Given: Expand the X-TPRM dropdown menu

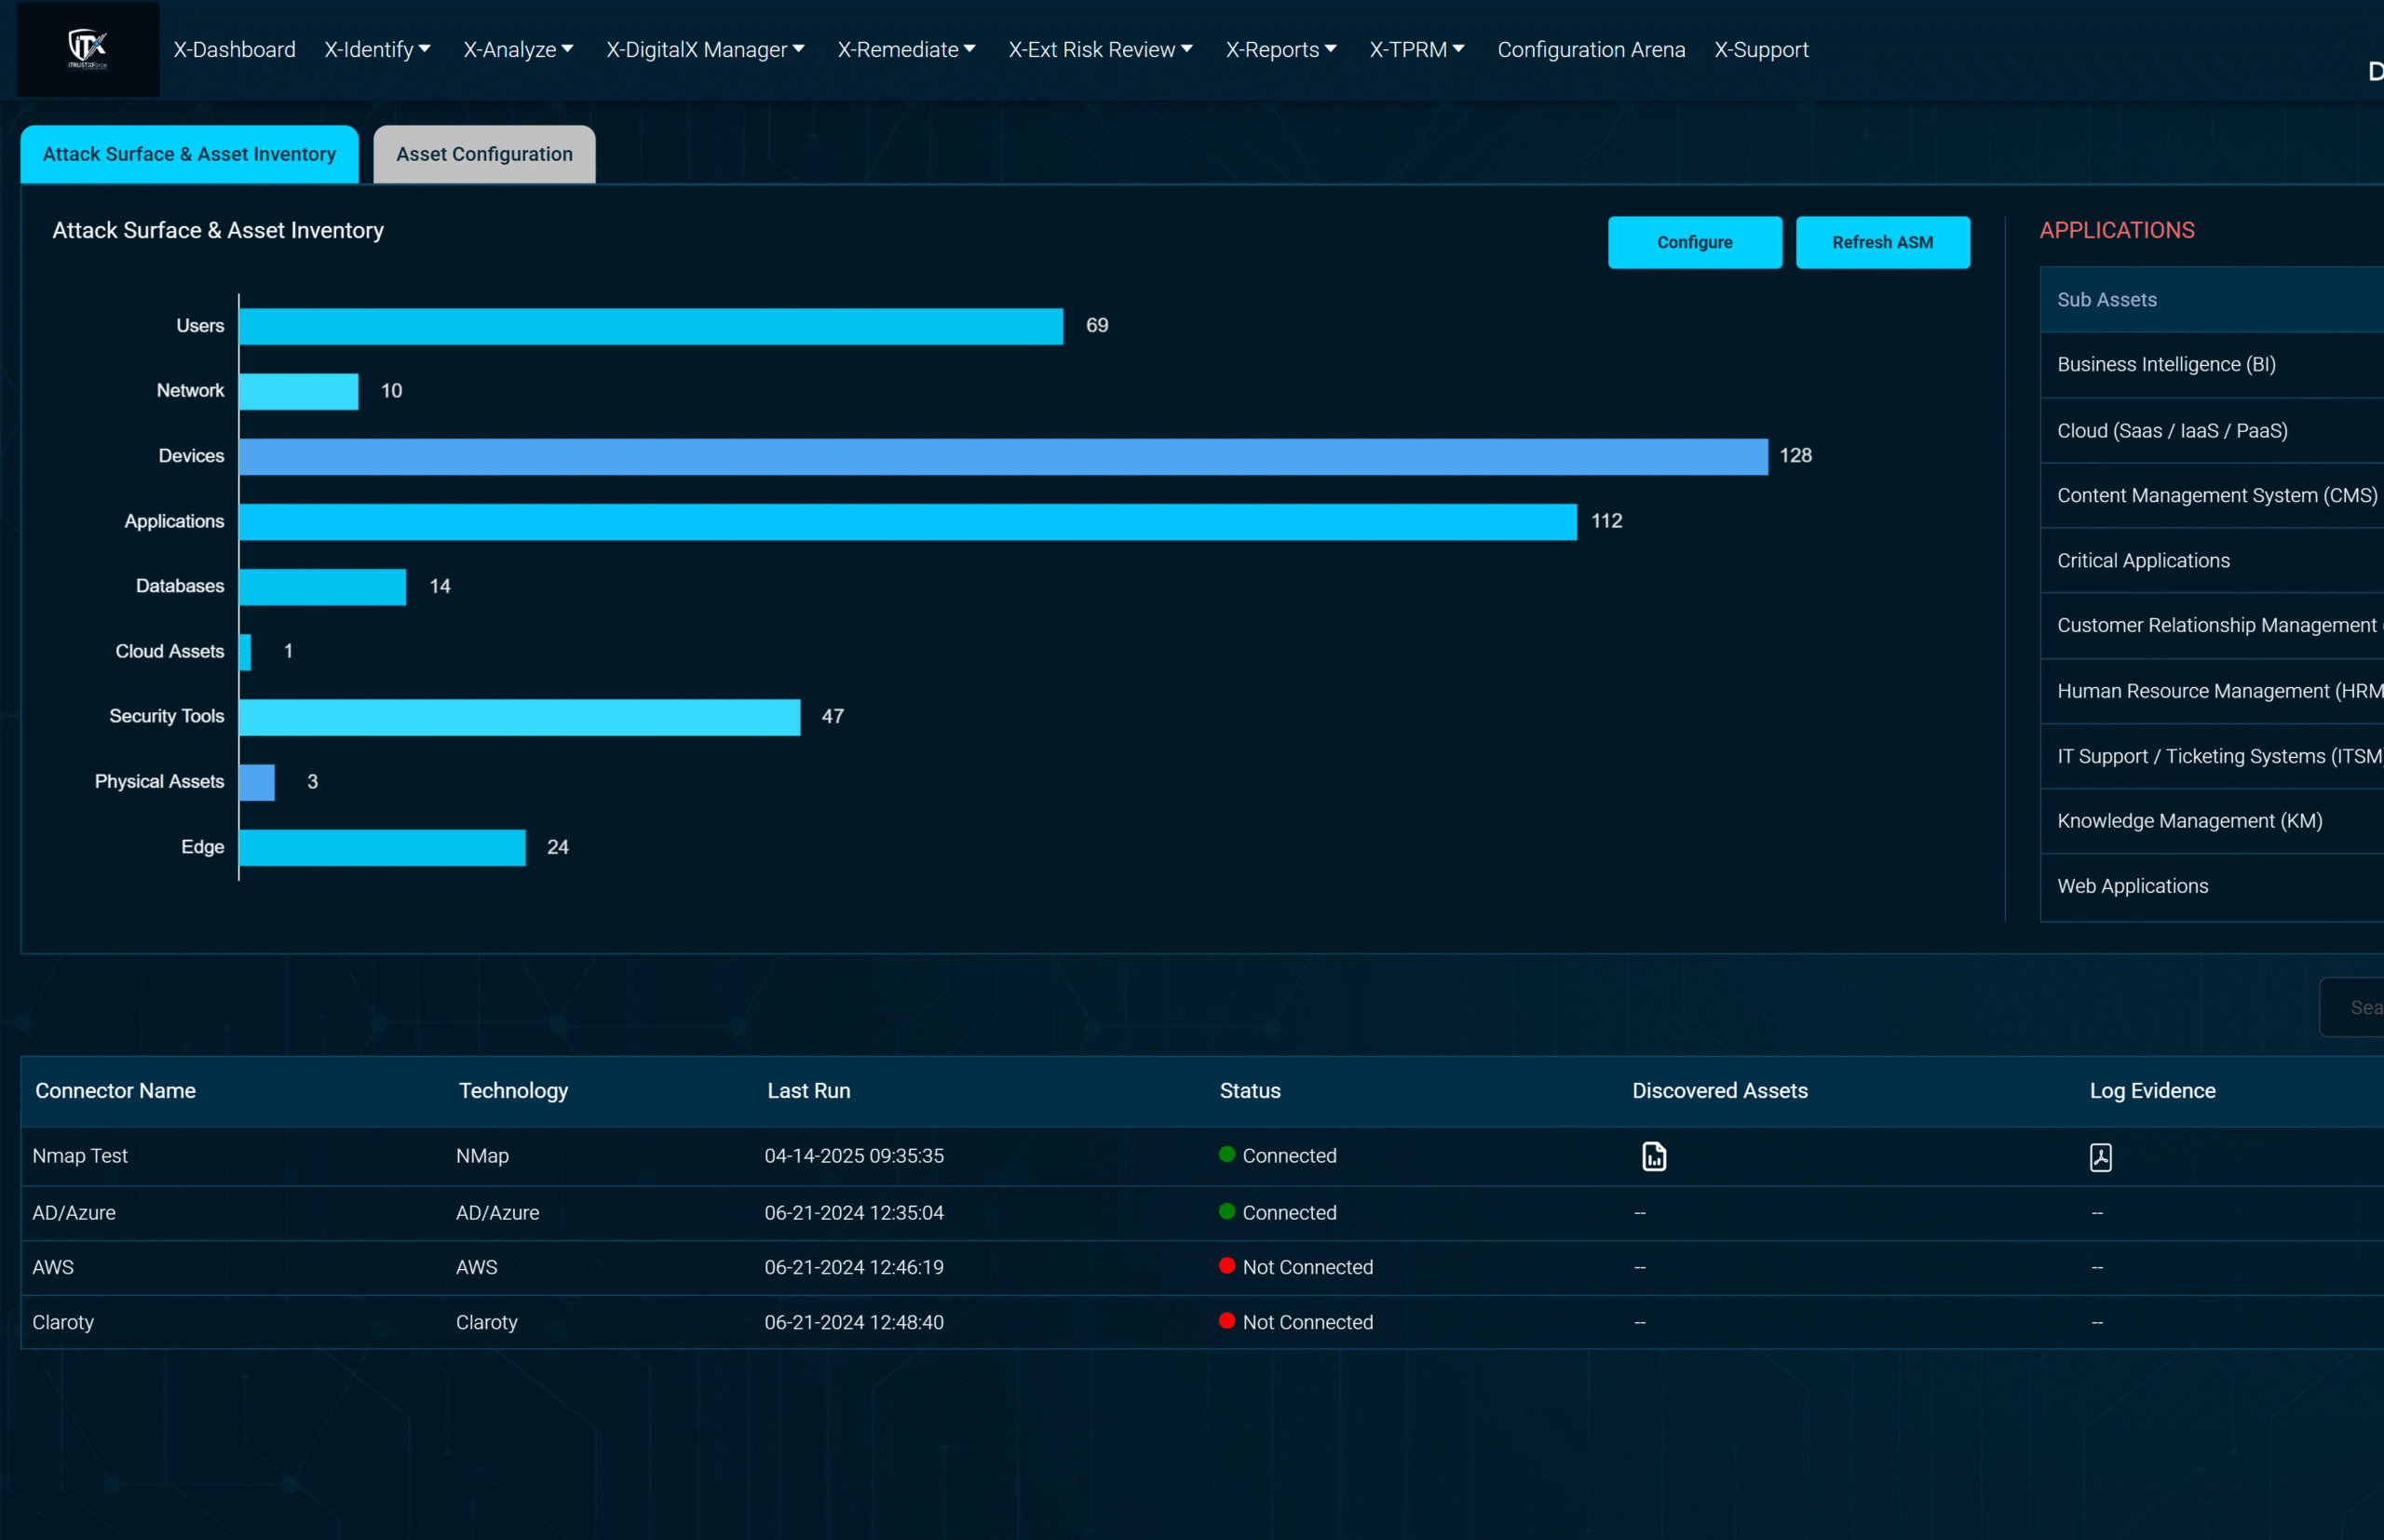Looking at the screenshot, I should [1416, 49].
